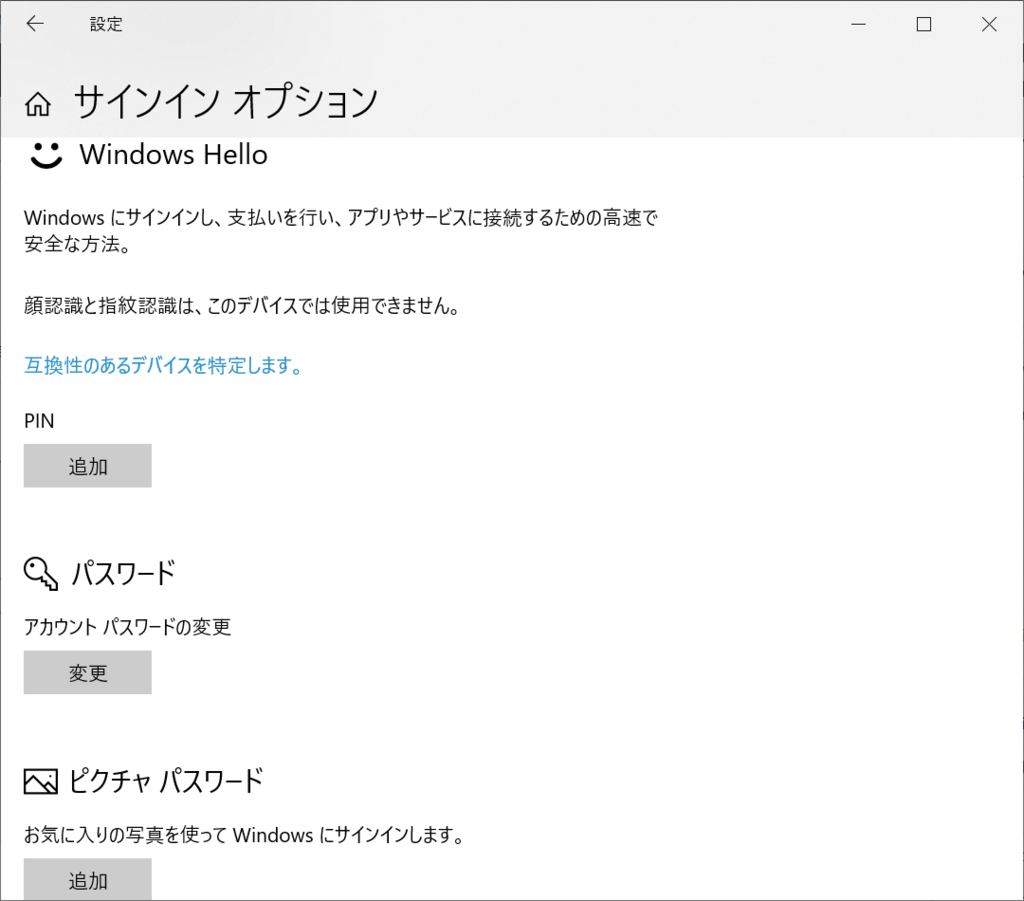The image size is (1024, 901).
Task: Click the パスワード section heading
Action: point(123,573)
